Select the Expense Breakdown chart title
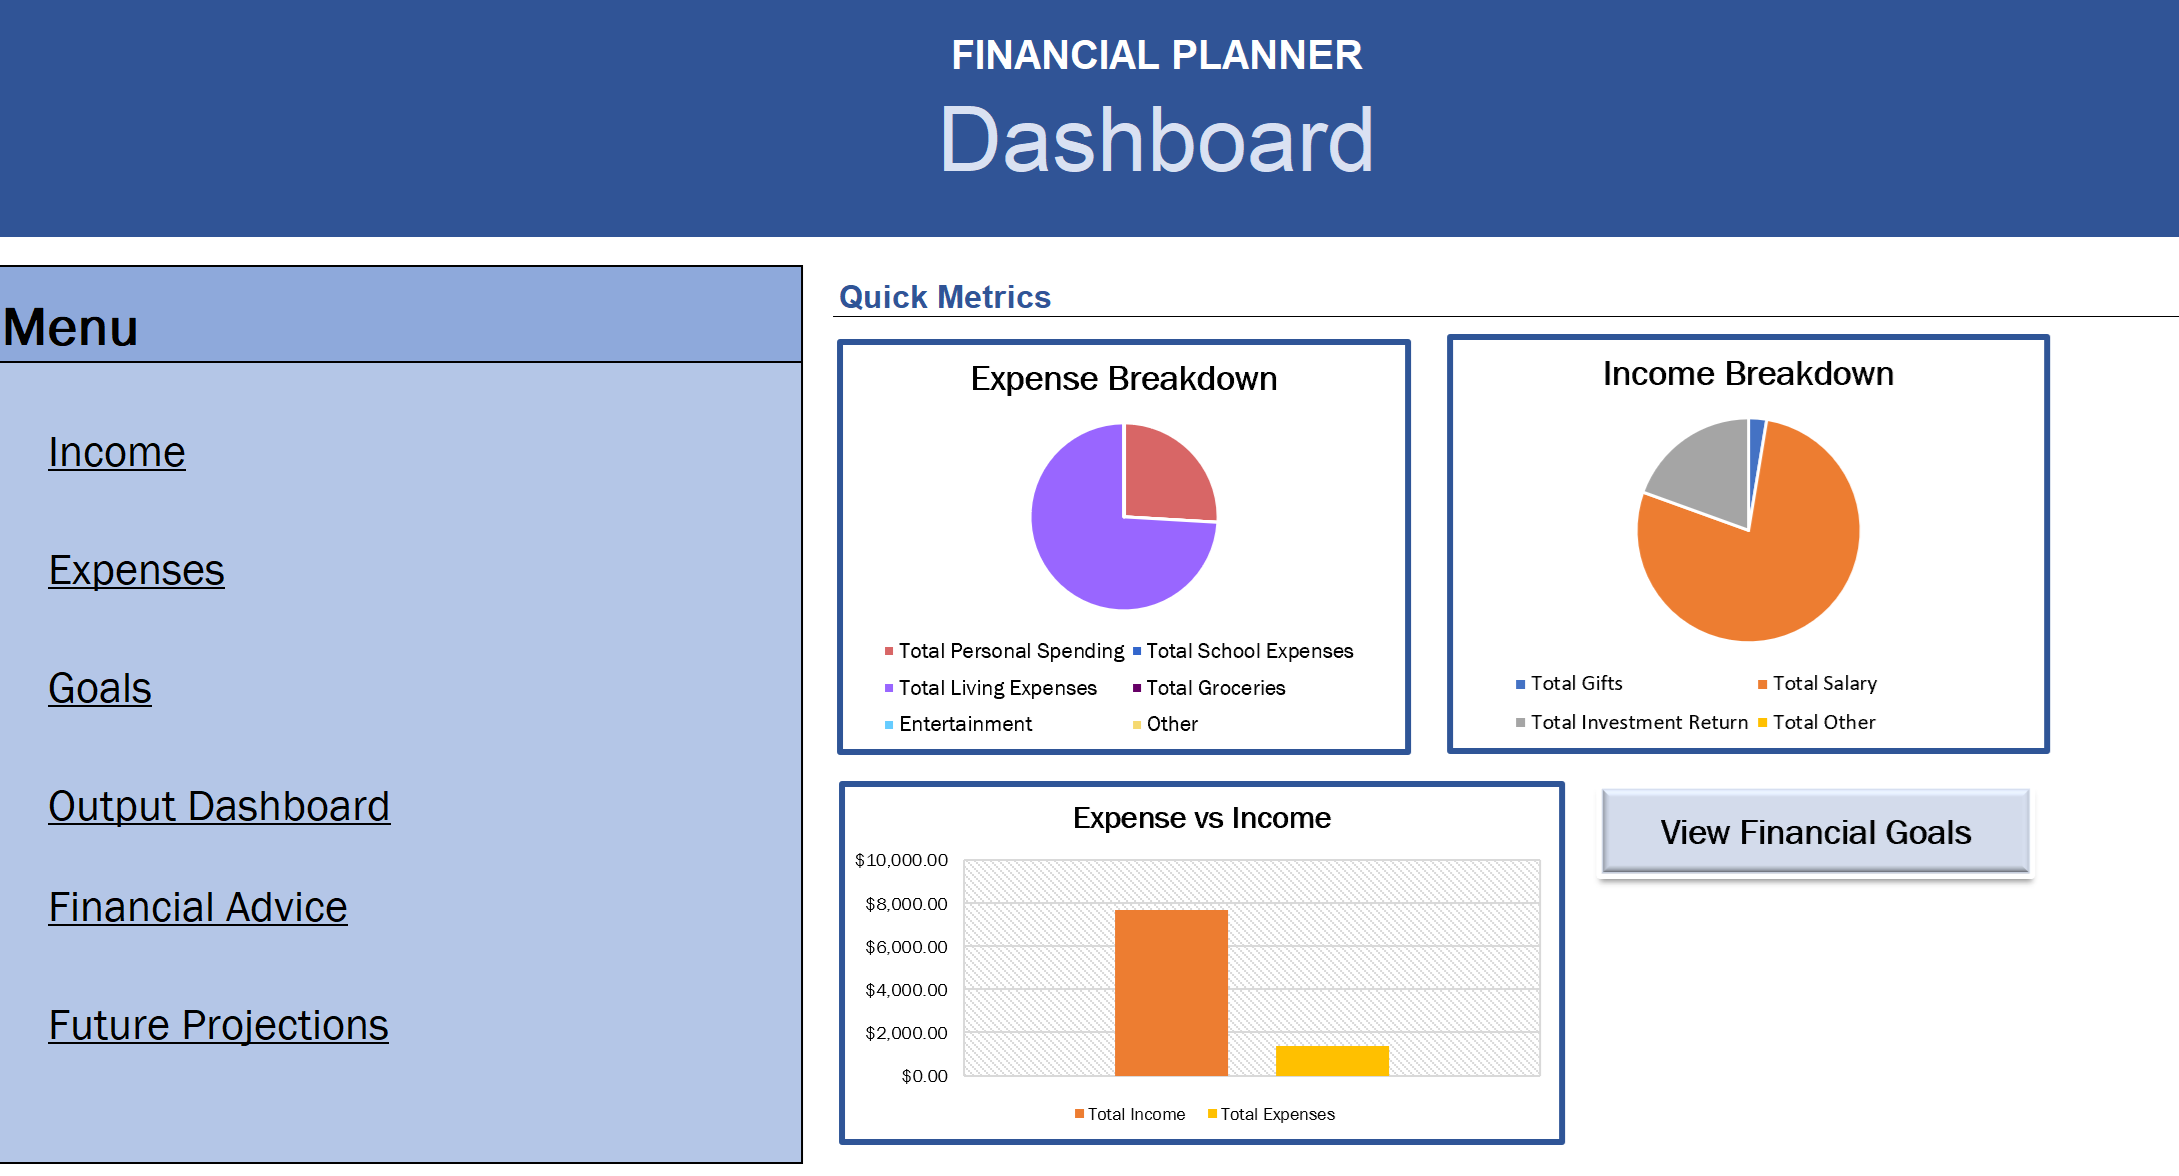This screenshot has height=1176, width=2179. pos(1124,379)
